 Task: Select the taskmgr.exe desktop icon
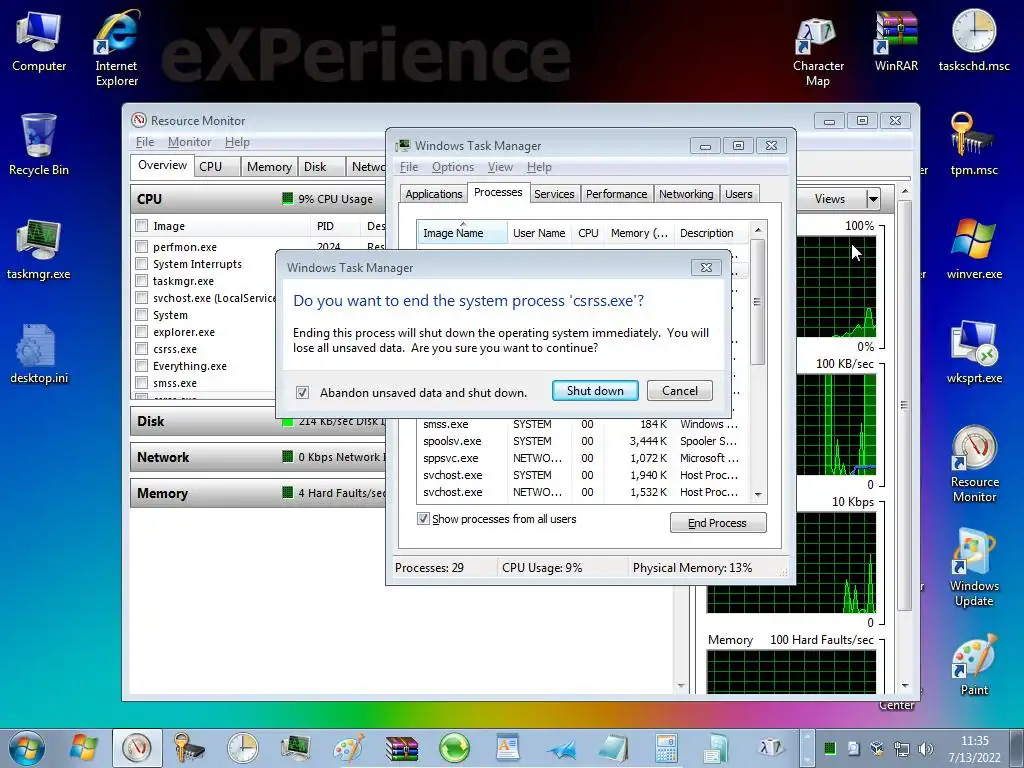[x=39, y=249]
